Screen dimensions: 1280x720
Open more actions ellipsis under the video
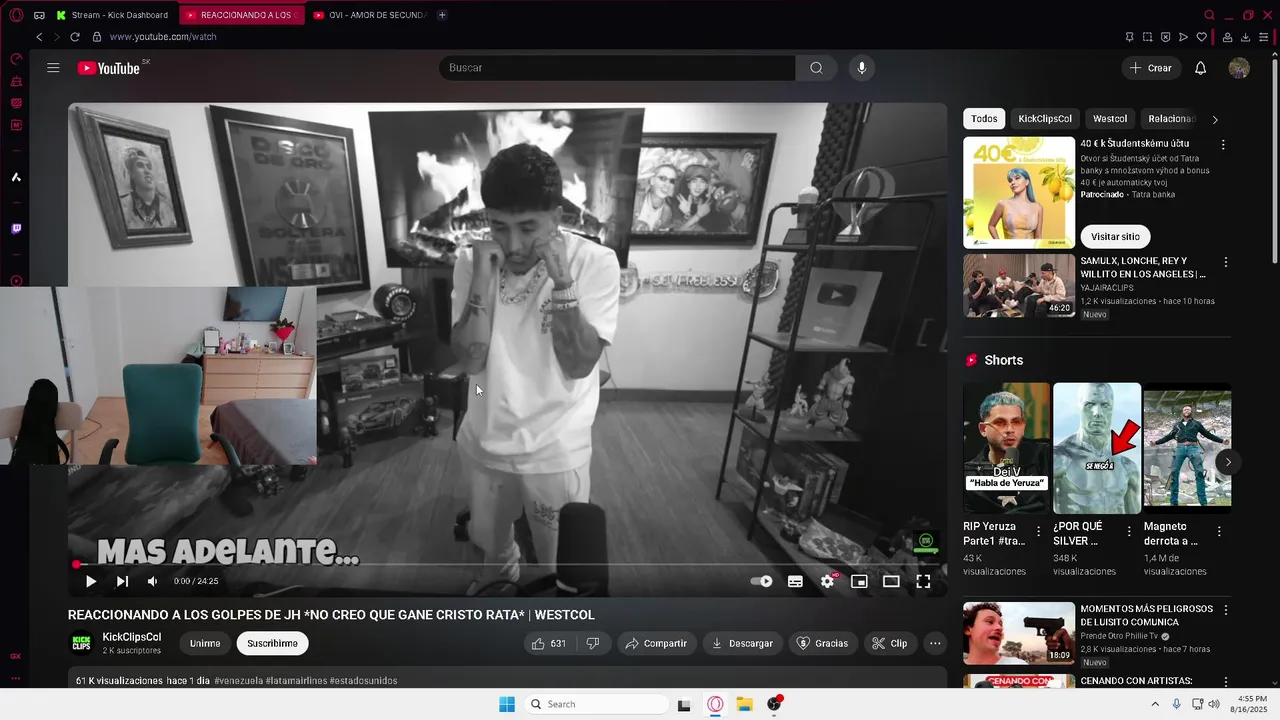coord(935,643)
